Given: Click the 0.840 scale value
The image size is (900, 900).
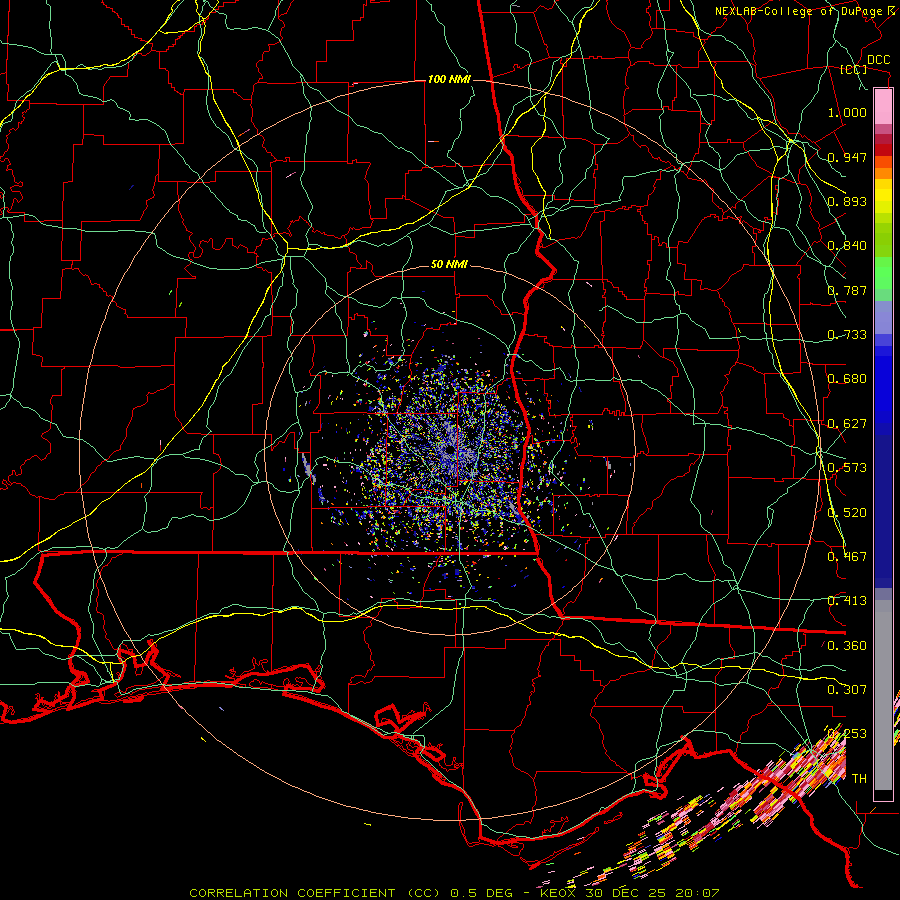Looking at the screenshot, I should click(847, 246).
